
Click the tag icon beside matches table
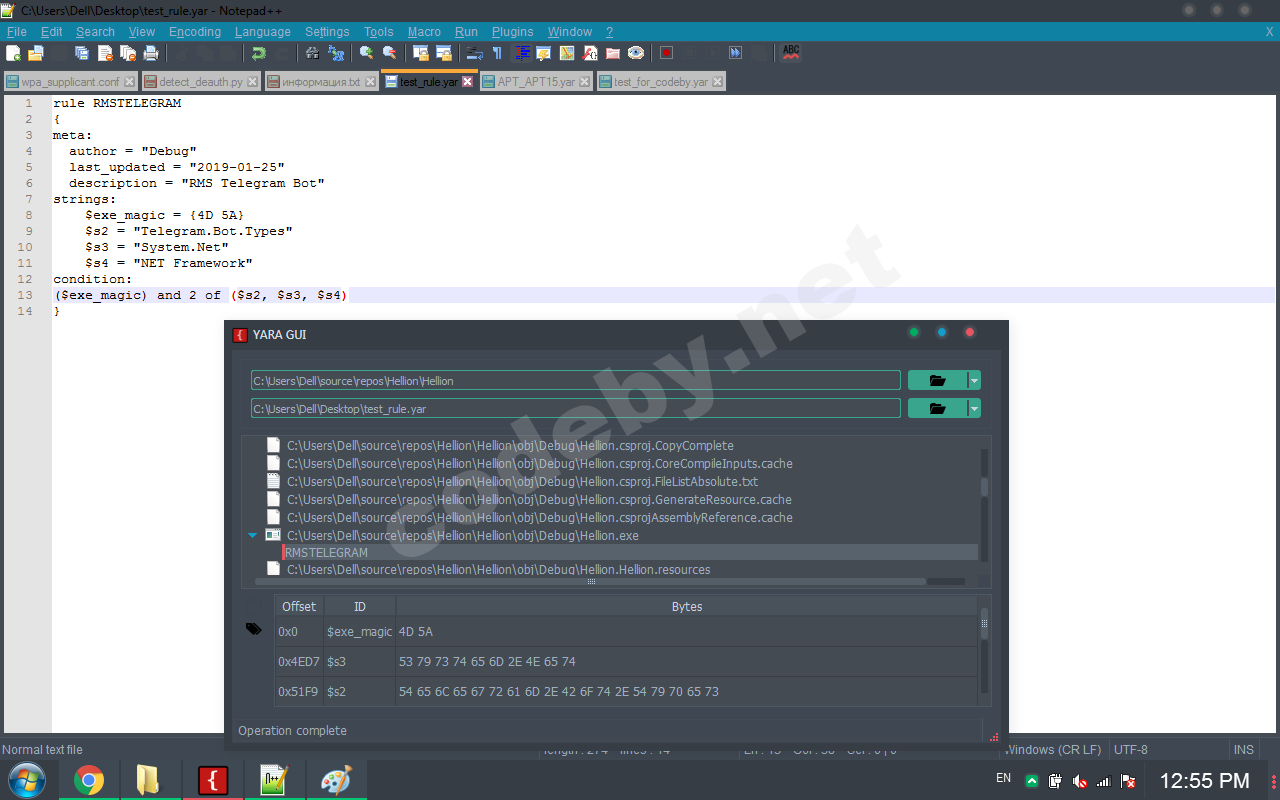tap(254, 629)
